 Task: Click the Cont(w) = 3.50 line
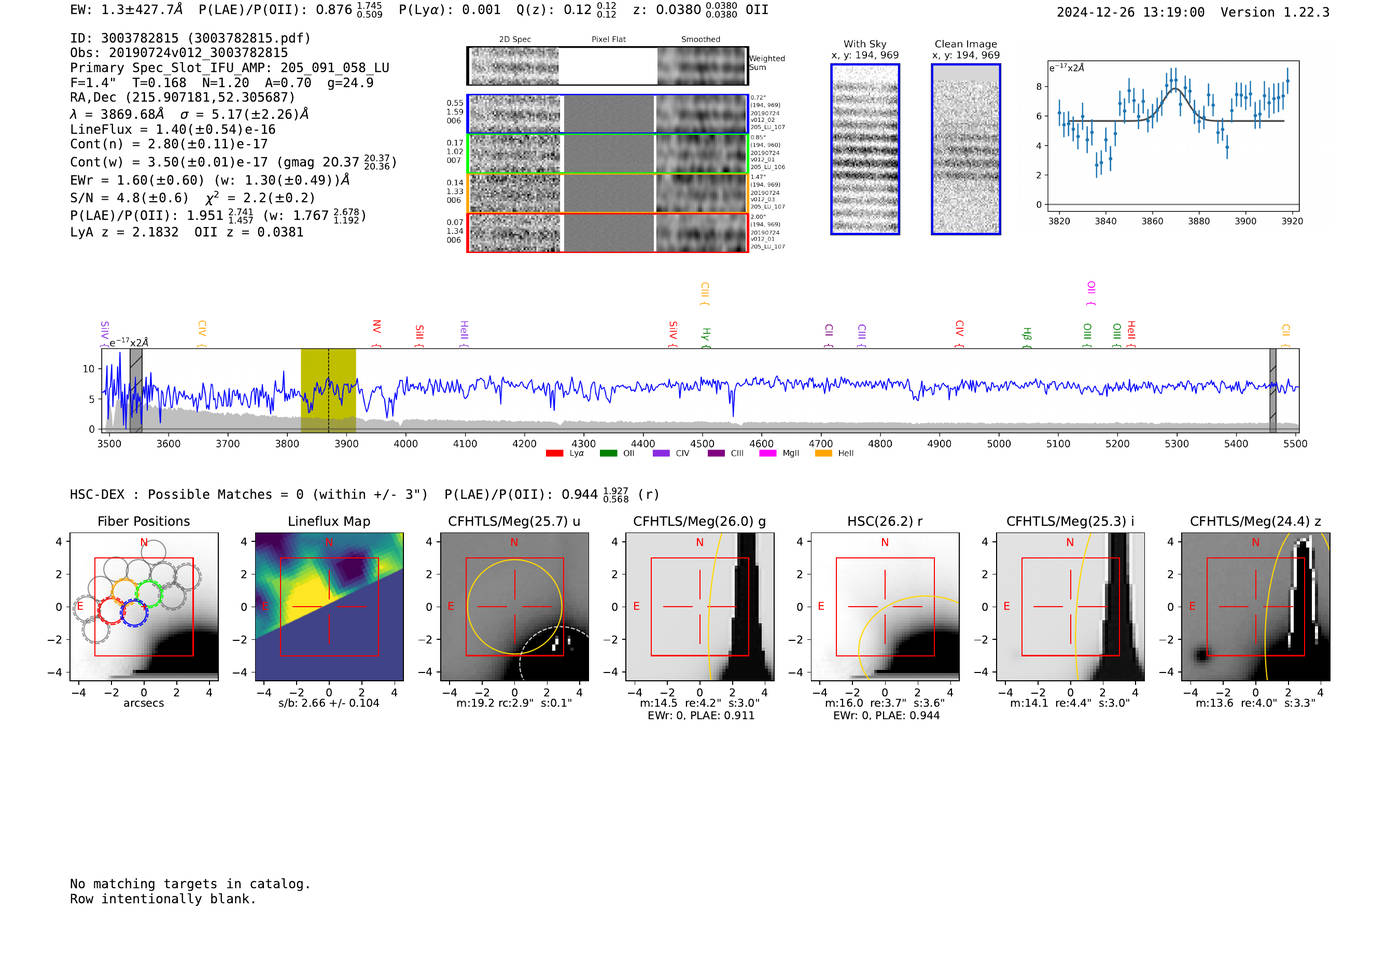233,161
